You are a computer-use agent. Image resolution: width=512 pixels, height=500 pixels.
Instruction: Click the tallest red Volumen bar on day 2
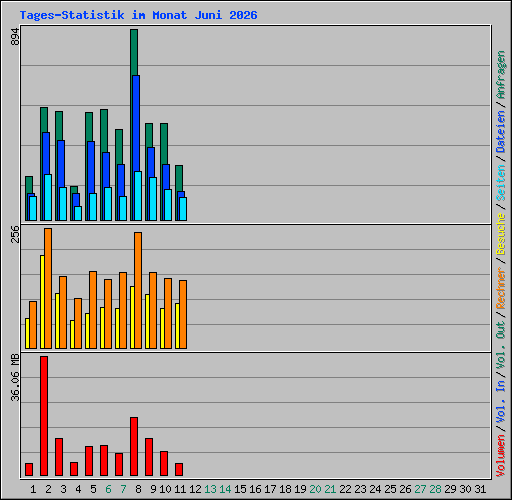[44, 416]
